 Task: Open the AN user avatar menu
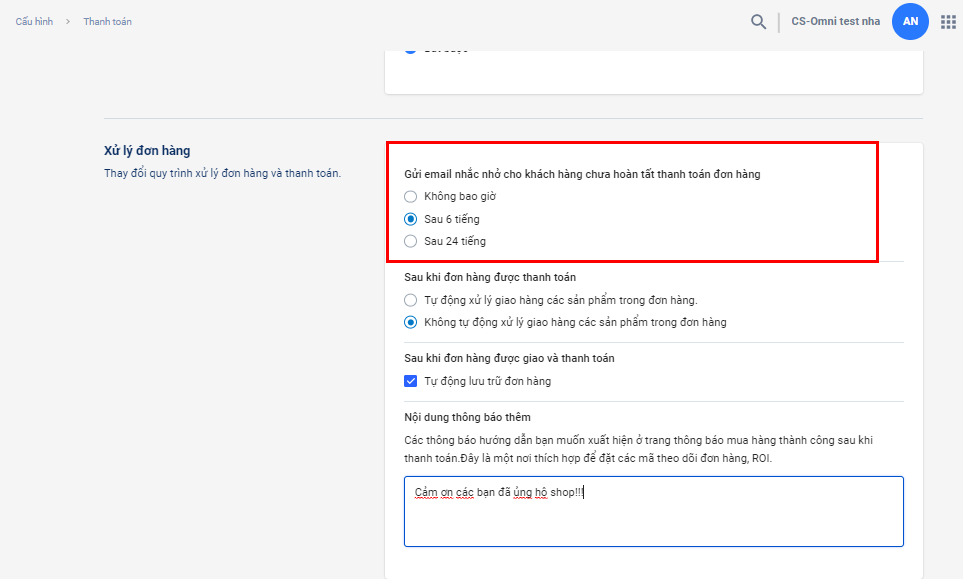pos(910,22)
